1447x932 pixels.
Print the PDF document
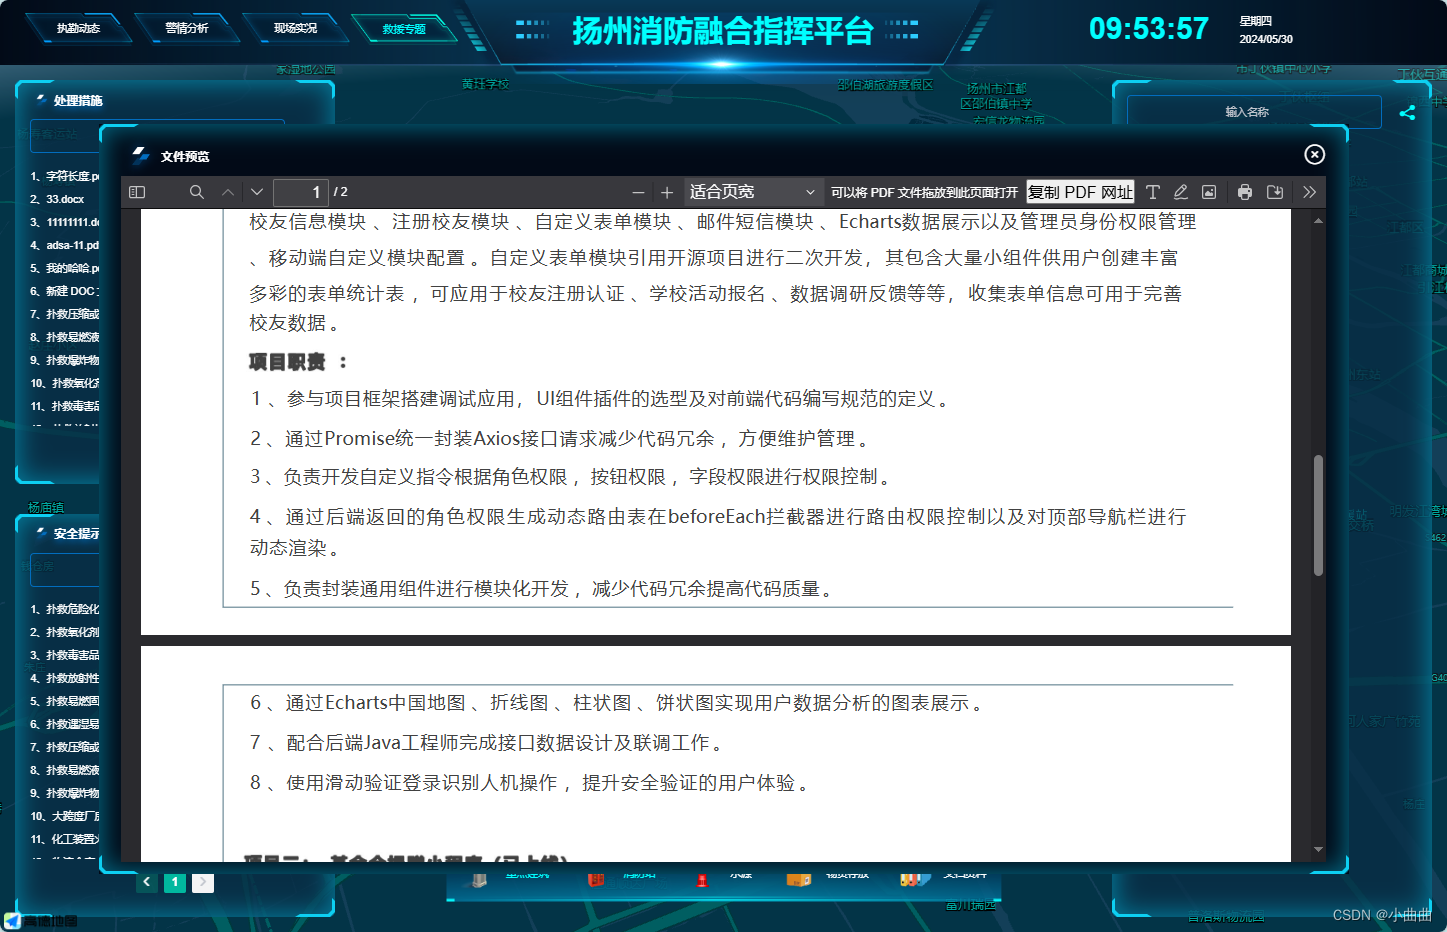1245,192
